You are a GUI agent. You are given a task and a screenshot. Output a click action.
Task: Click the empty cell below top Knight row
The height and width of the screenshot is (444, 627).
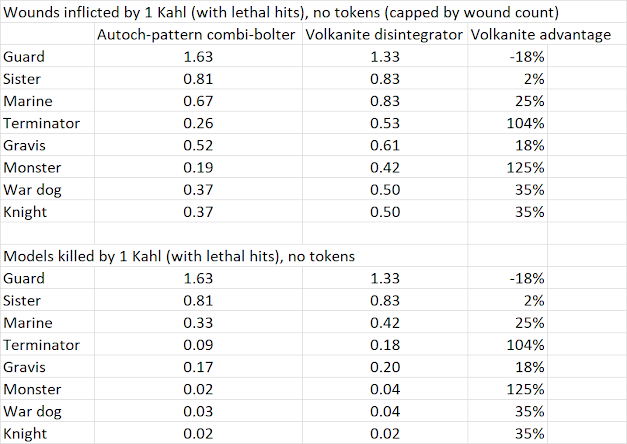(47, 234)
